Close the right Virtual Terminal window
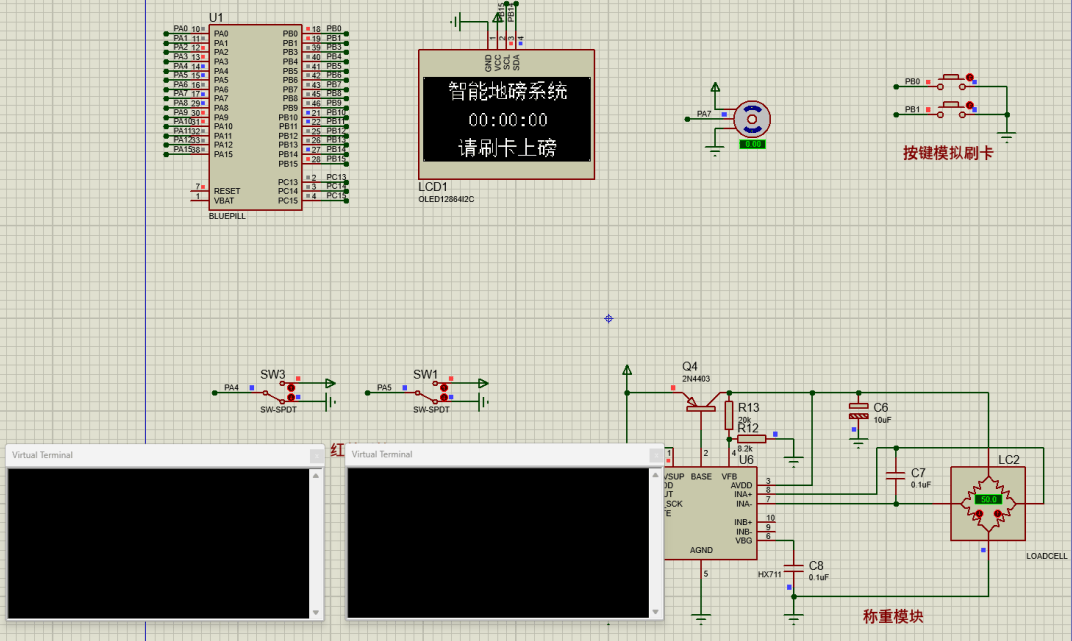The height and width of the screenshot is (641, 1072). pyautogui.click(x=656, y=455)
